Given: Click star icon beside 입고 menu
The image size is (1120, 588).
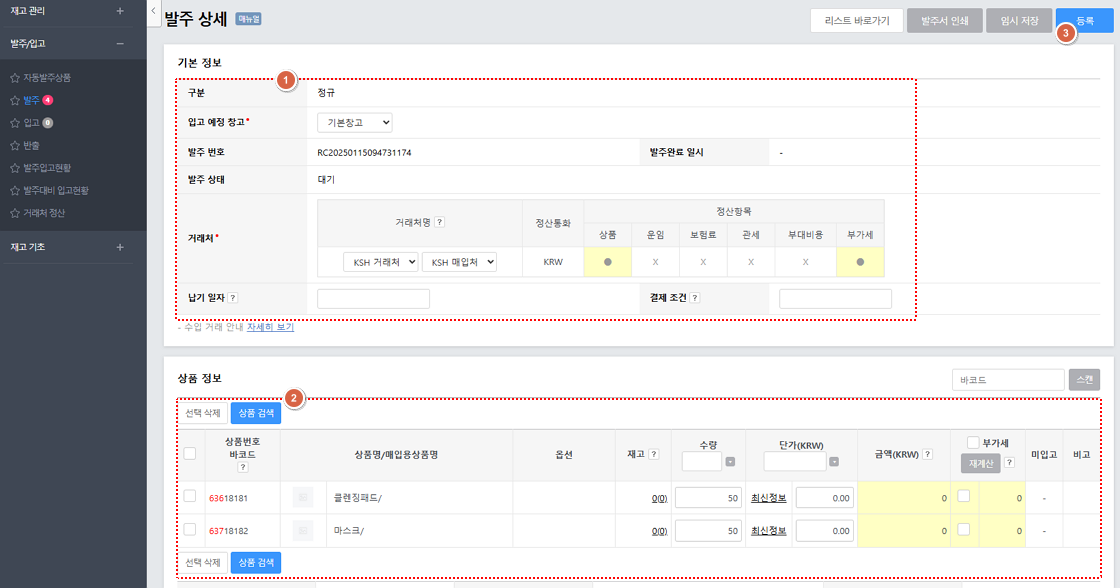Looking at the screenshot, I should 14,123.
